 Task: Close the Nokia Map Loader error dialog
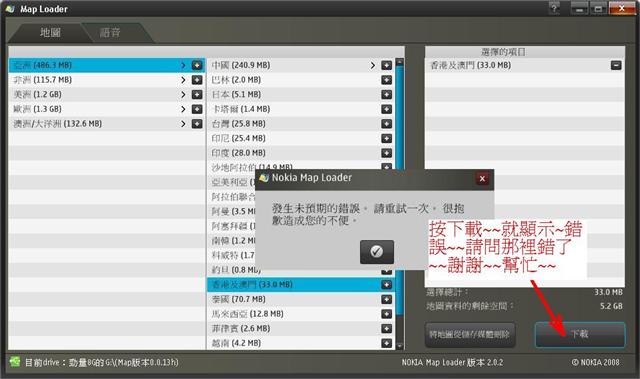pyautogui.click(x=482, y=178)
